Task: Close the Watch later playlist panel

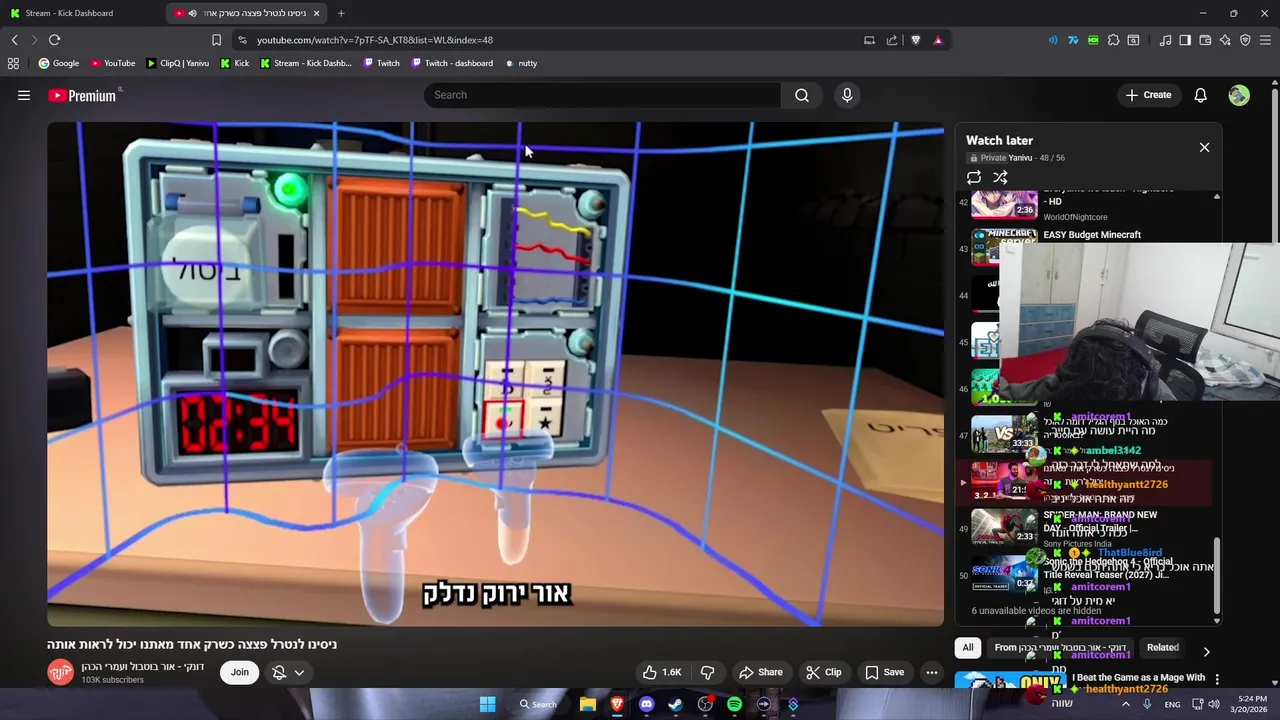Action: point(1204,147)
